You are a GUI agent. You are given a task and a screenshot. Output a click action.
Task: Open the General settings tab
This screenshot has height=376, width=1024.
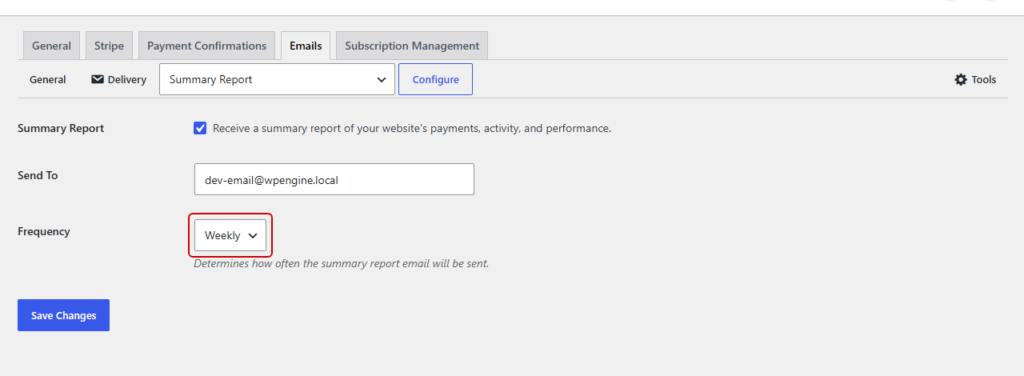click(52, 46)
